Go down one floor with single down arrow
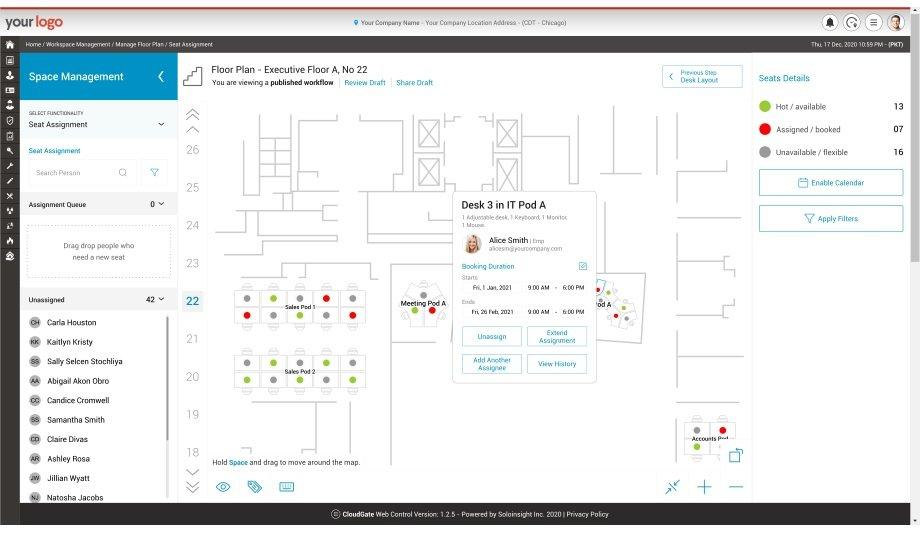The image size is (920, 533). [192, 471]
